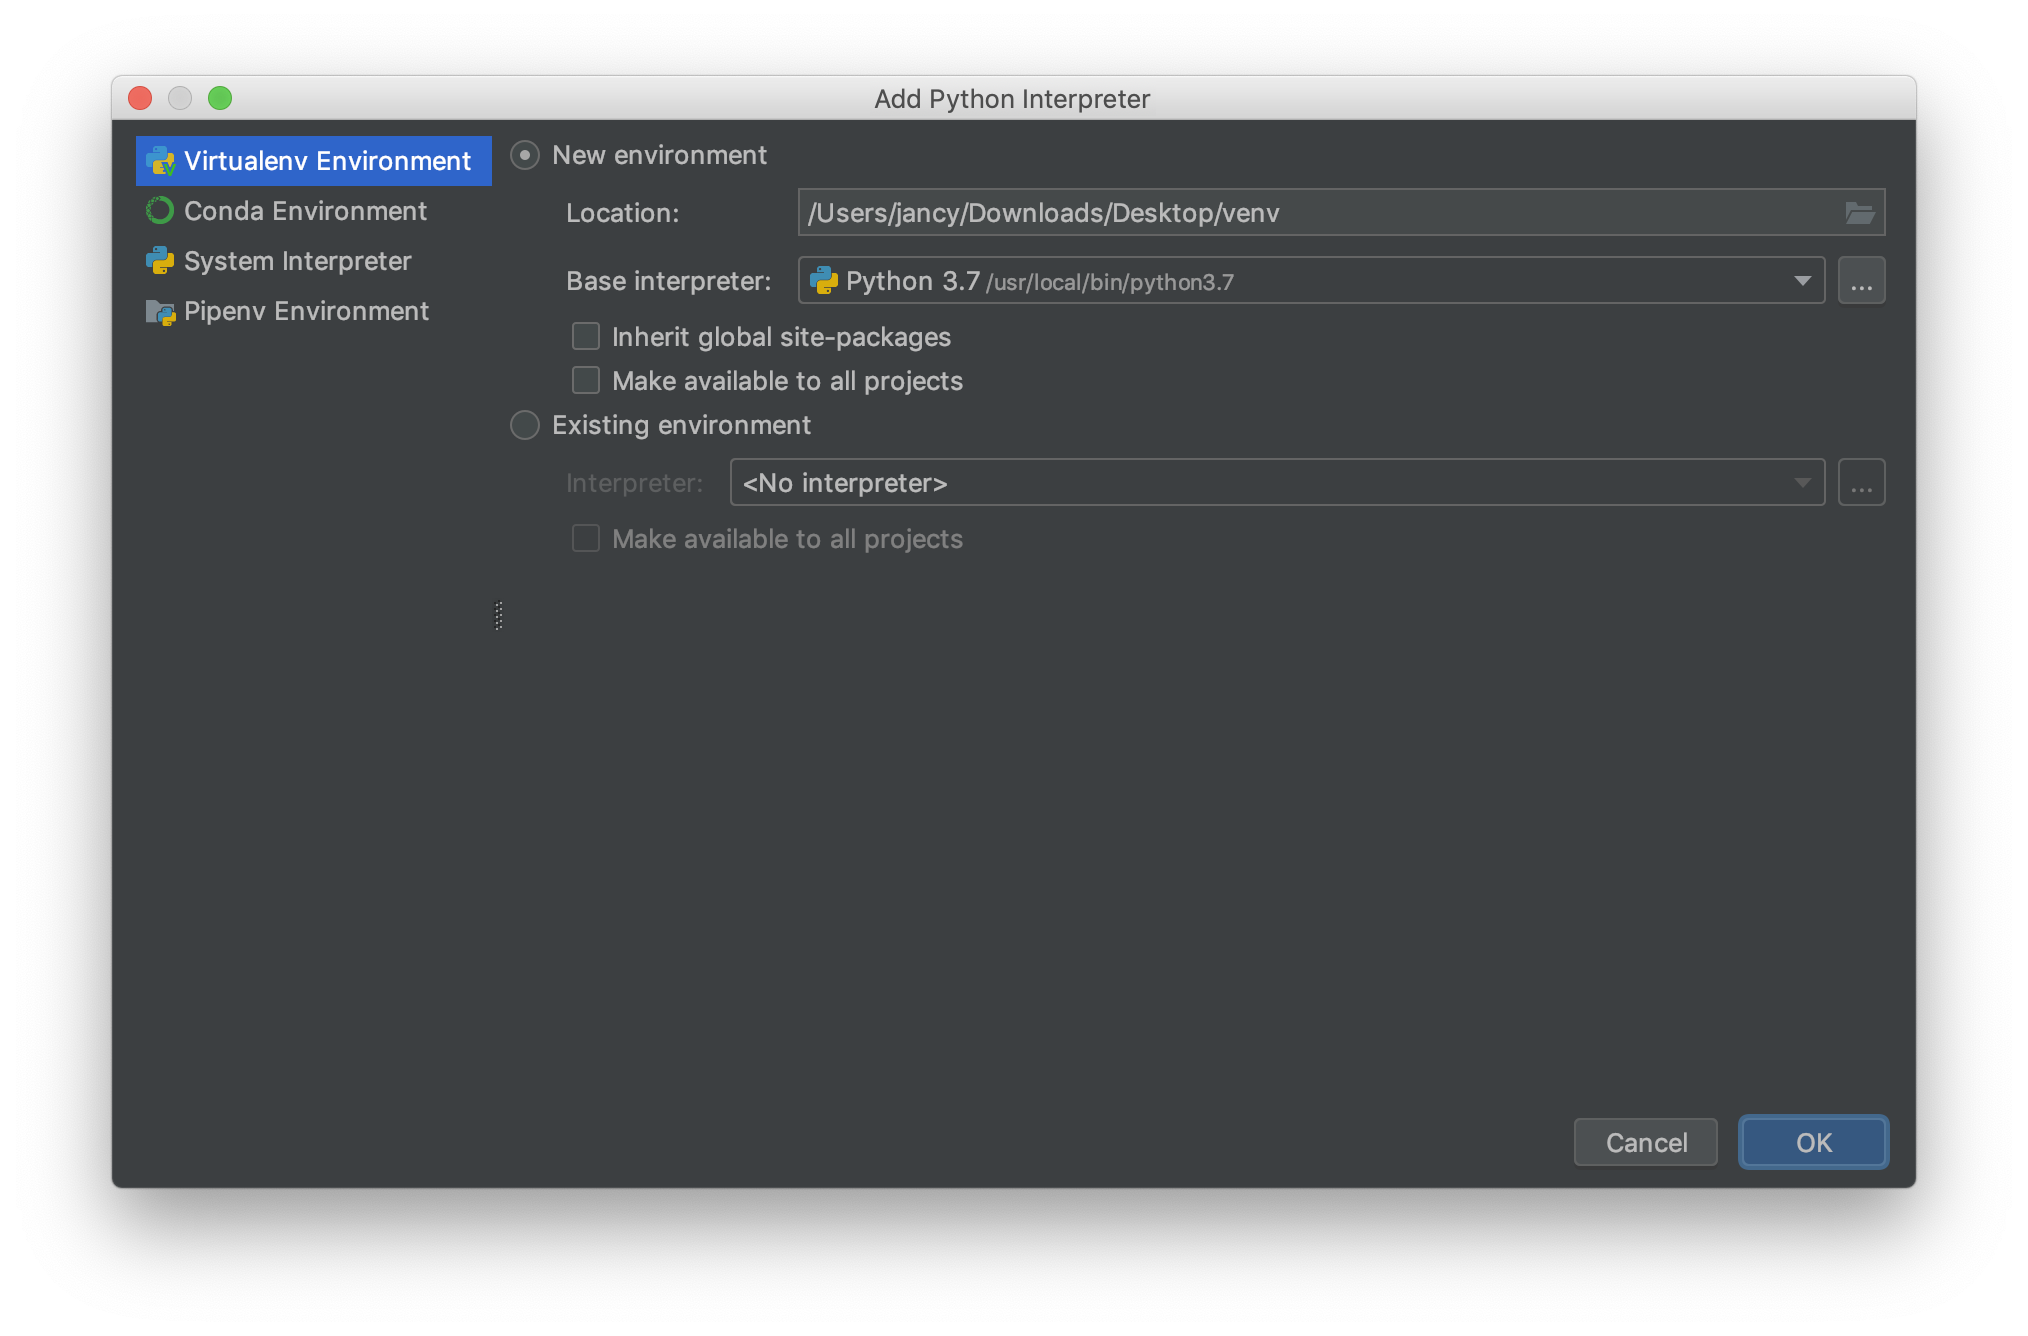Click the green Conda Environment icon

point(160,211)
